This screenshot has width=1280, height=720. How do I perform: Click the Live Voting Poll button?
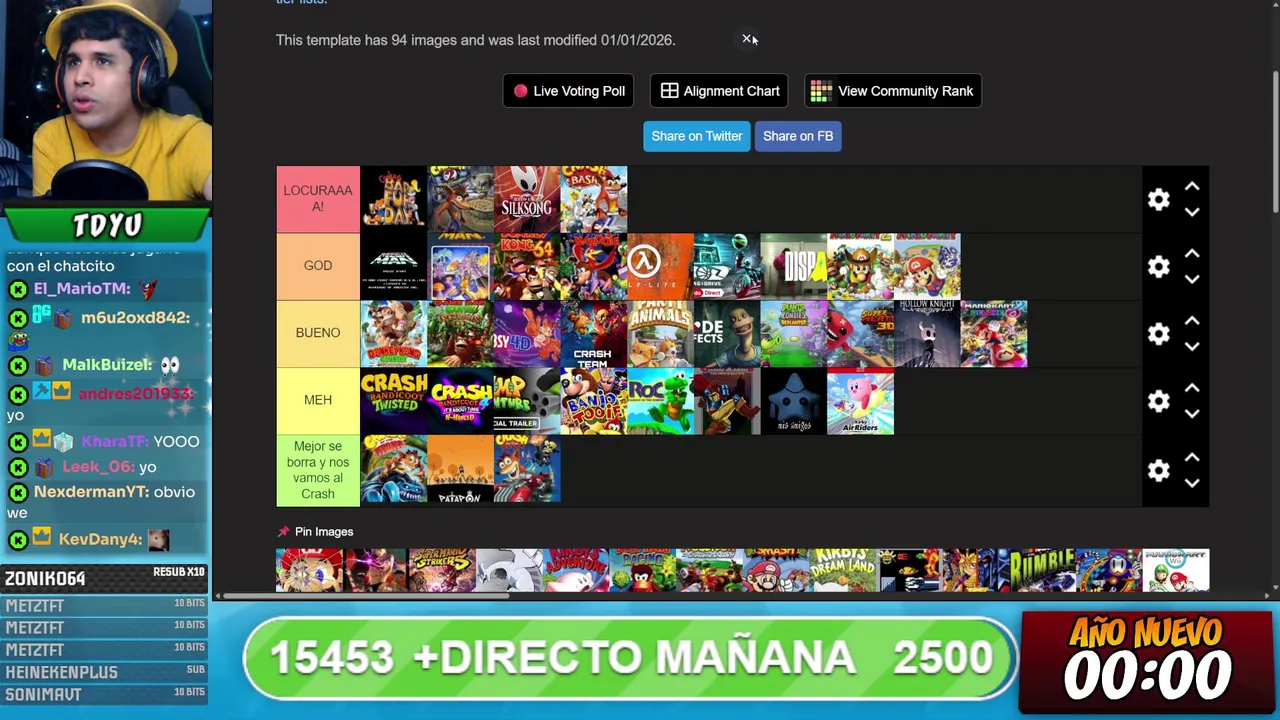(570, 91)
